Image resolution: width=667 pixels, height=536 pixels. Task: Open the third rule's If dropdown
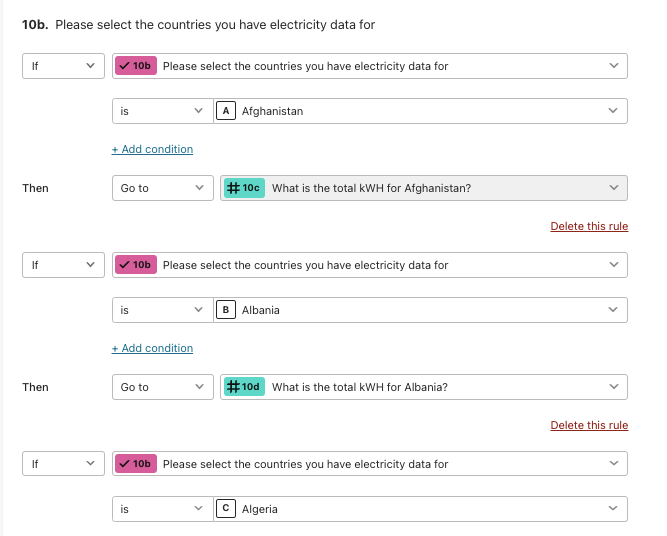pyautogui.click(x=63, y=464)
